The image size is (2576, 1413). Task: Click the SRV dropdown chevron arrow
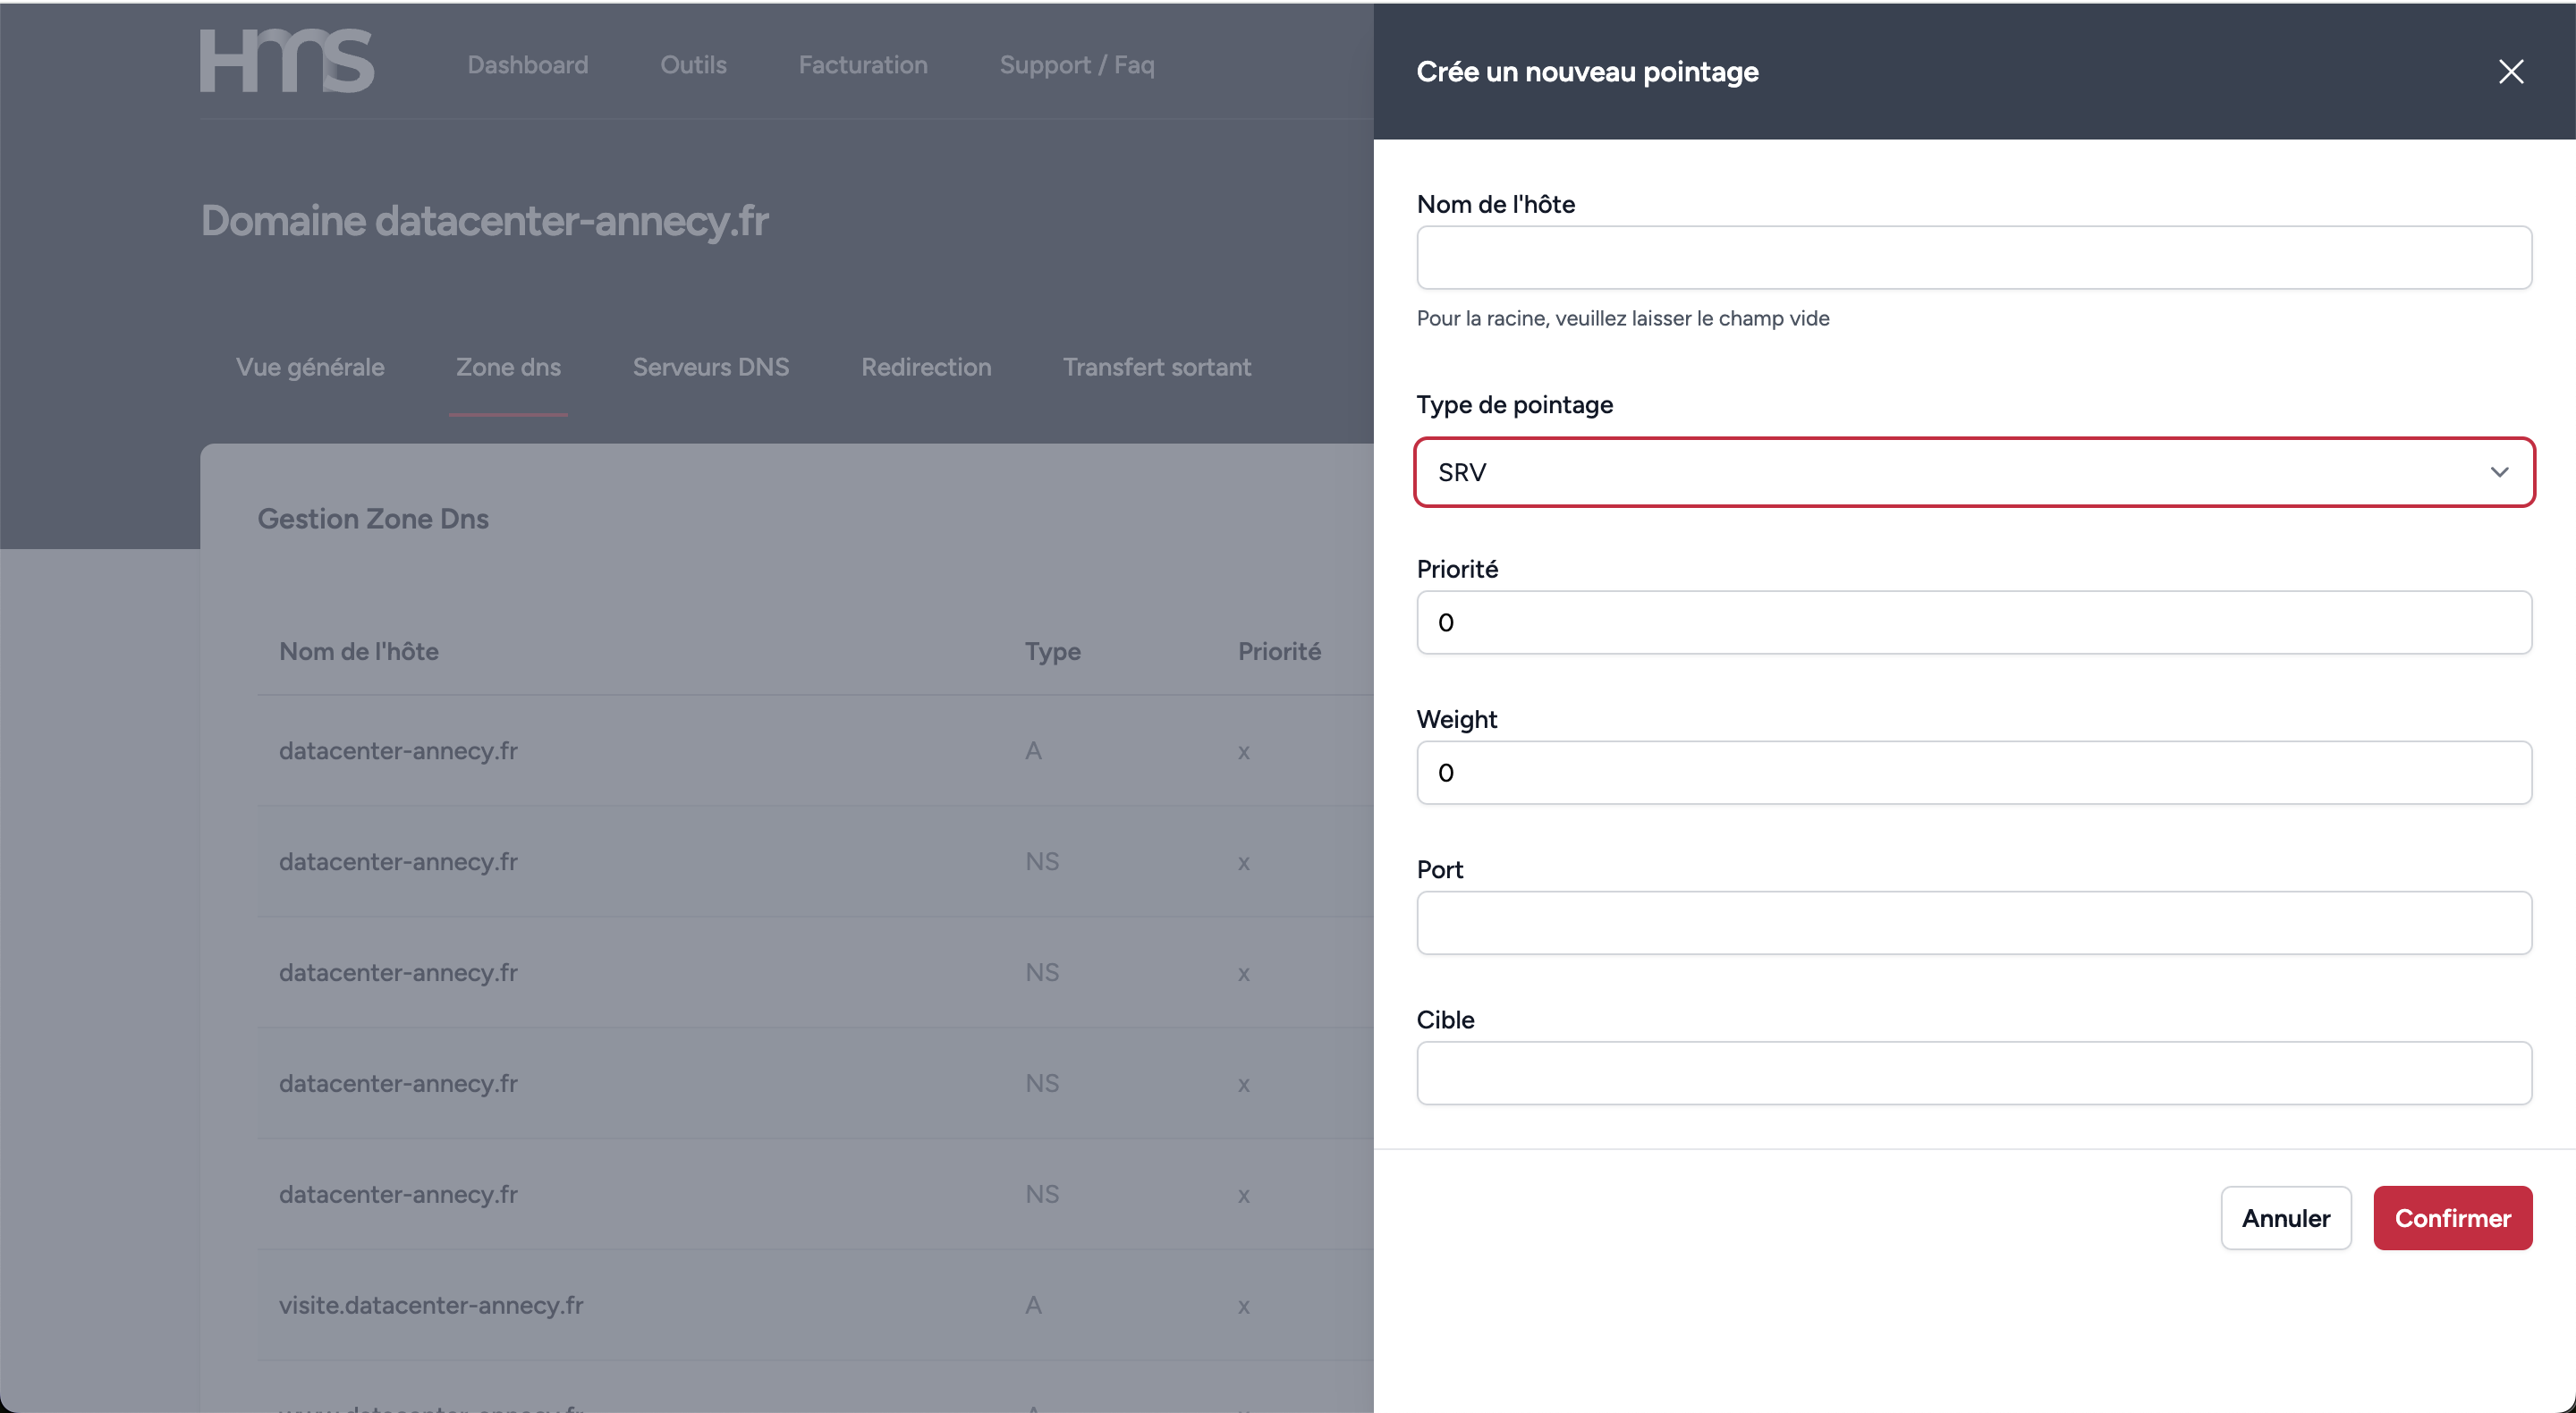2499,472
